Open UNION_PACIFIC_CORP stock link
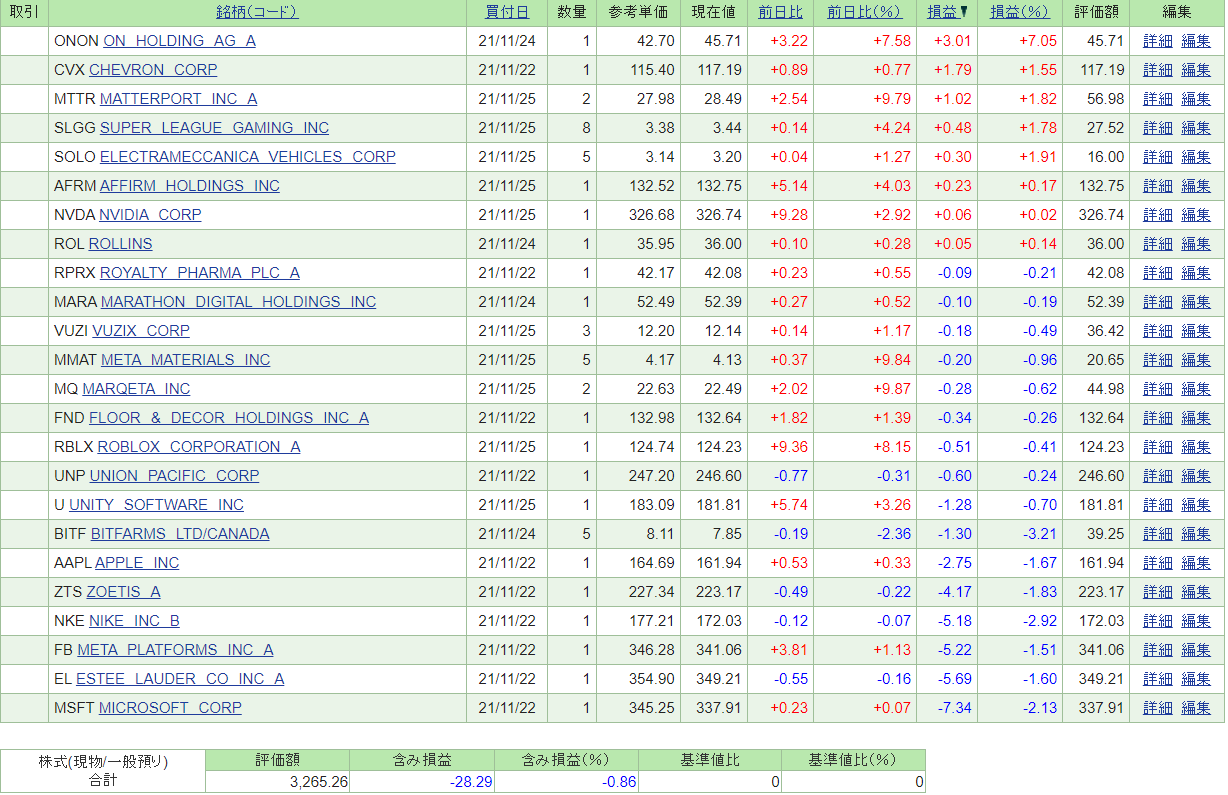The width and height of the screenshot is (1228, 795). [x=175, y=476]
